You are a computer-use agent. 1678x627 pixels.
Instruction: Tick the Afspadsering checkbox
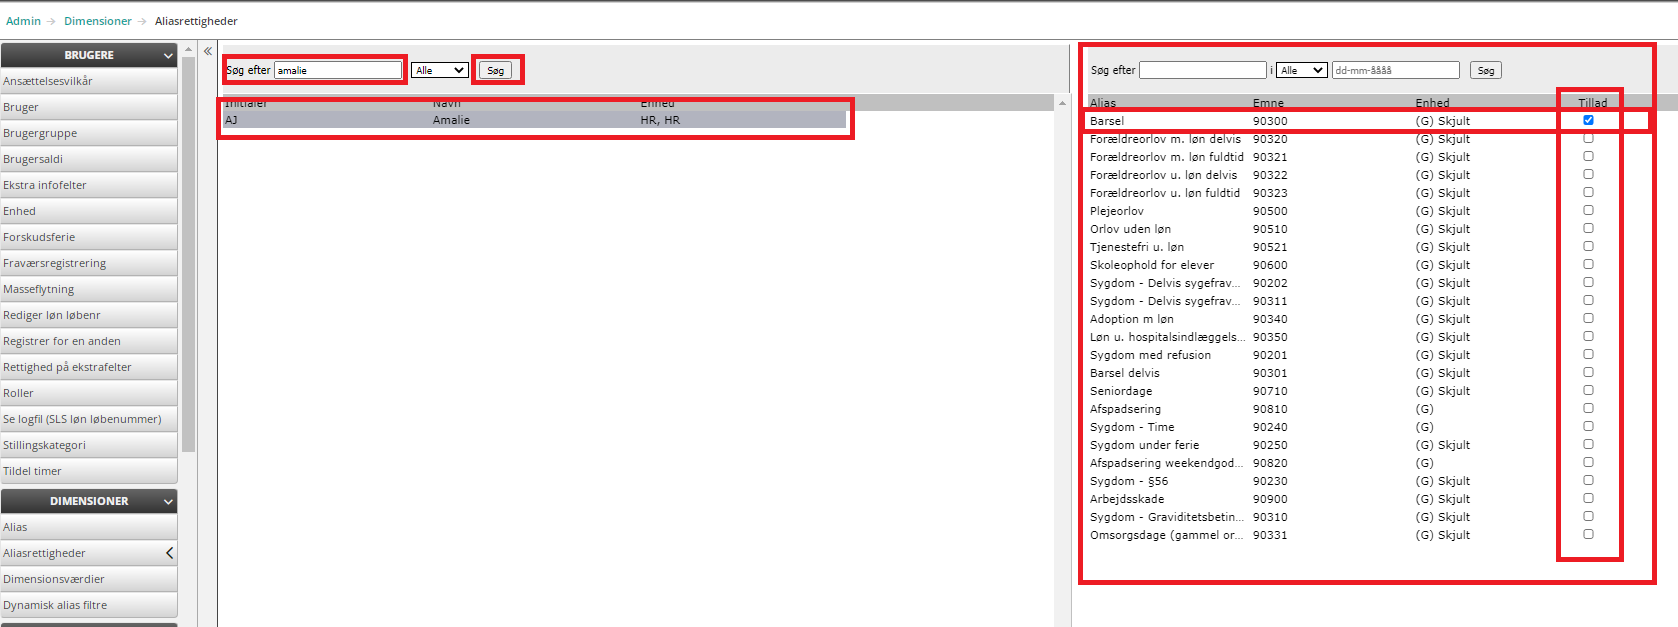[x=1588, y=408]
